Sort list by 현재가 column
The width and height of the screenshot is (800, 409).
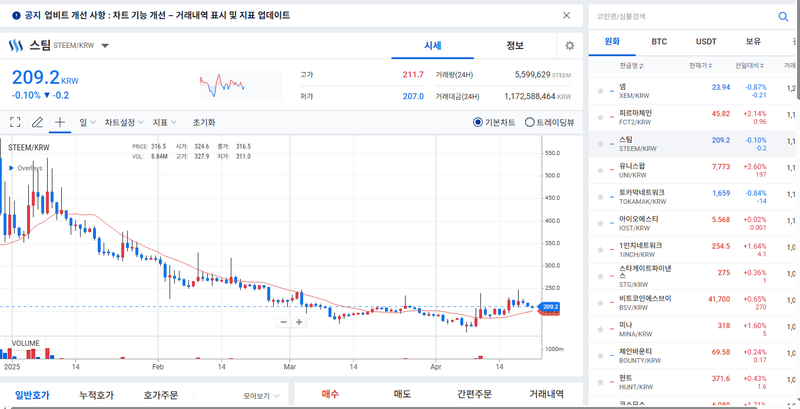[x=700, y=66]
